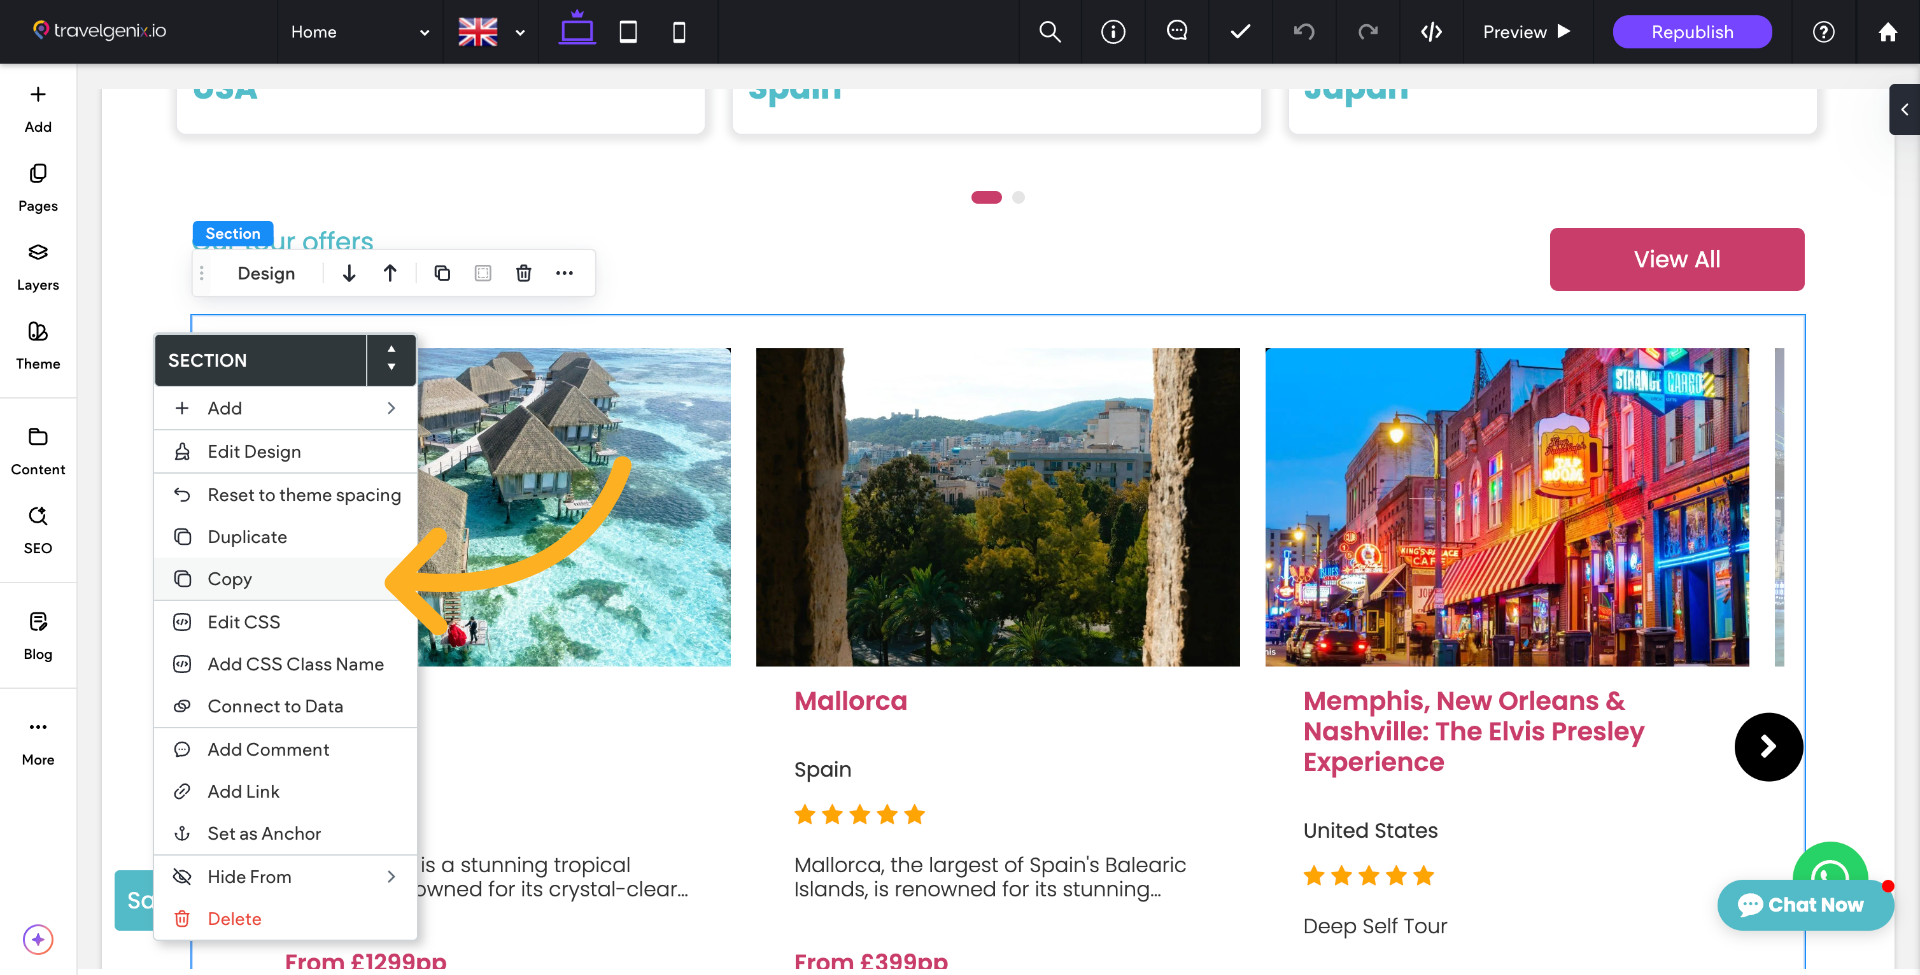The image size is (1920, 975).
Task: Open the language flag dropdown
Action: tap(491, 32)
